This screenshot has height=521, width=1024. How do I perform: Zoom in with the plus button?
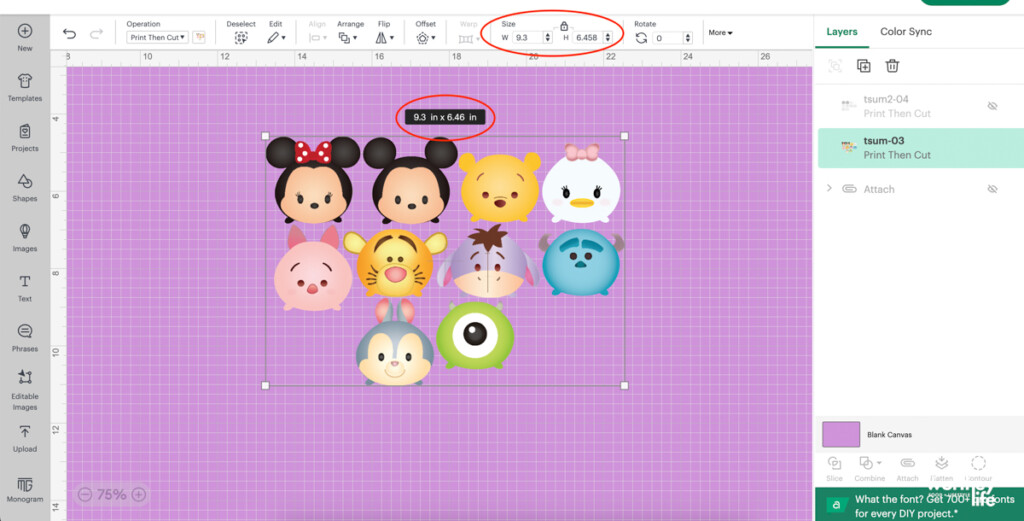[138, 495]
